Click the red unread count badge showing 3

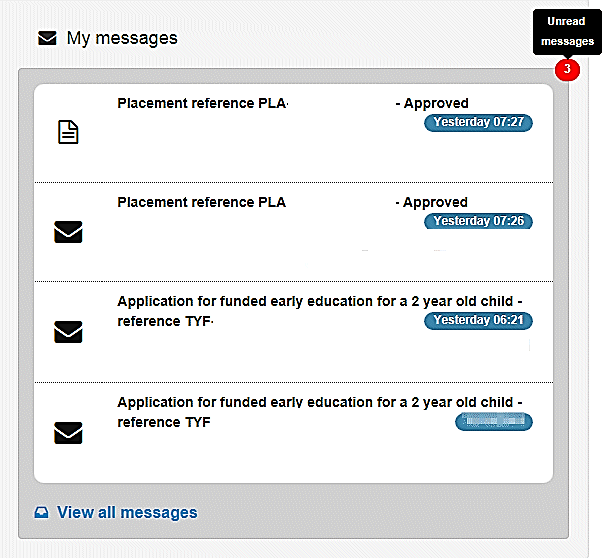point(567,70)
